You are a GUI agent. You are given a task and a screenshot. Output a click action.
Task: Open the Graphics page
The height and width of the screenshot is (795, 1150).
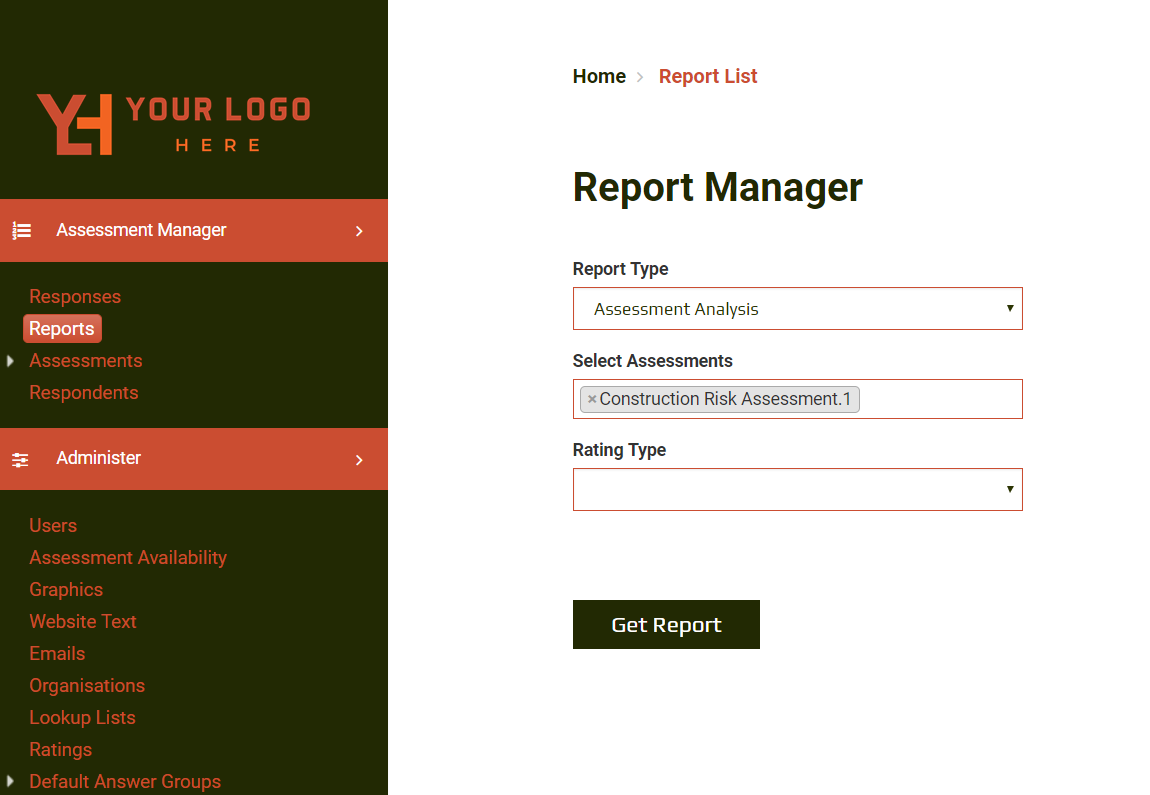(66, 589)
